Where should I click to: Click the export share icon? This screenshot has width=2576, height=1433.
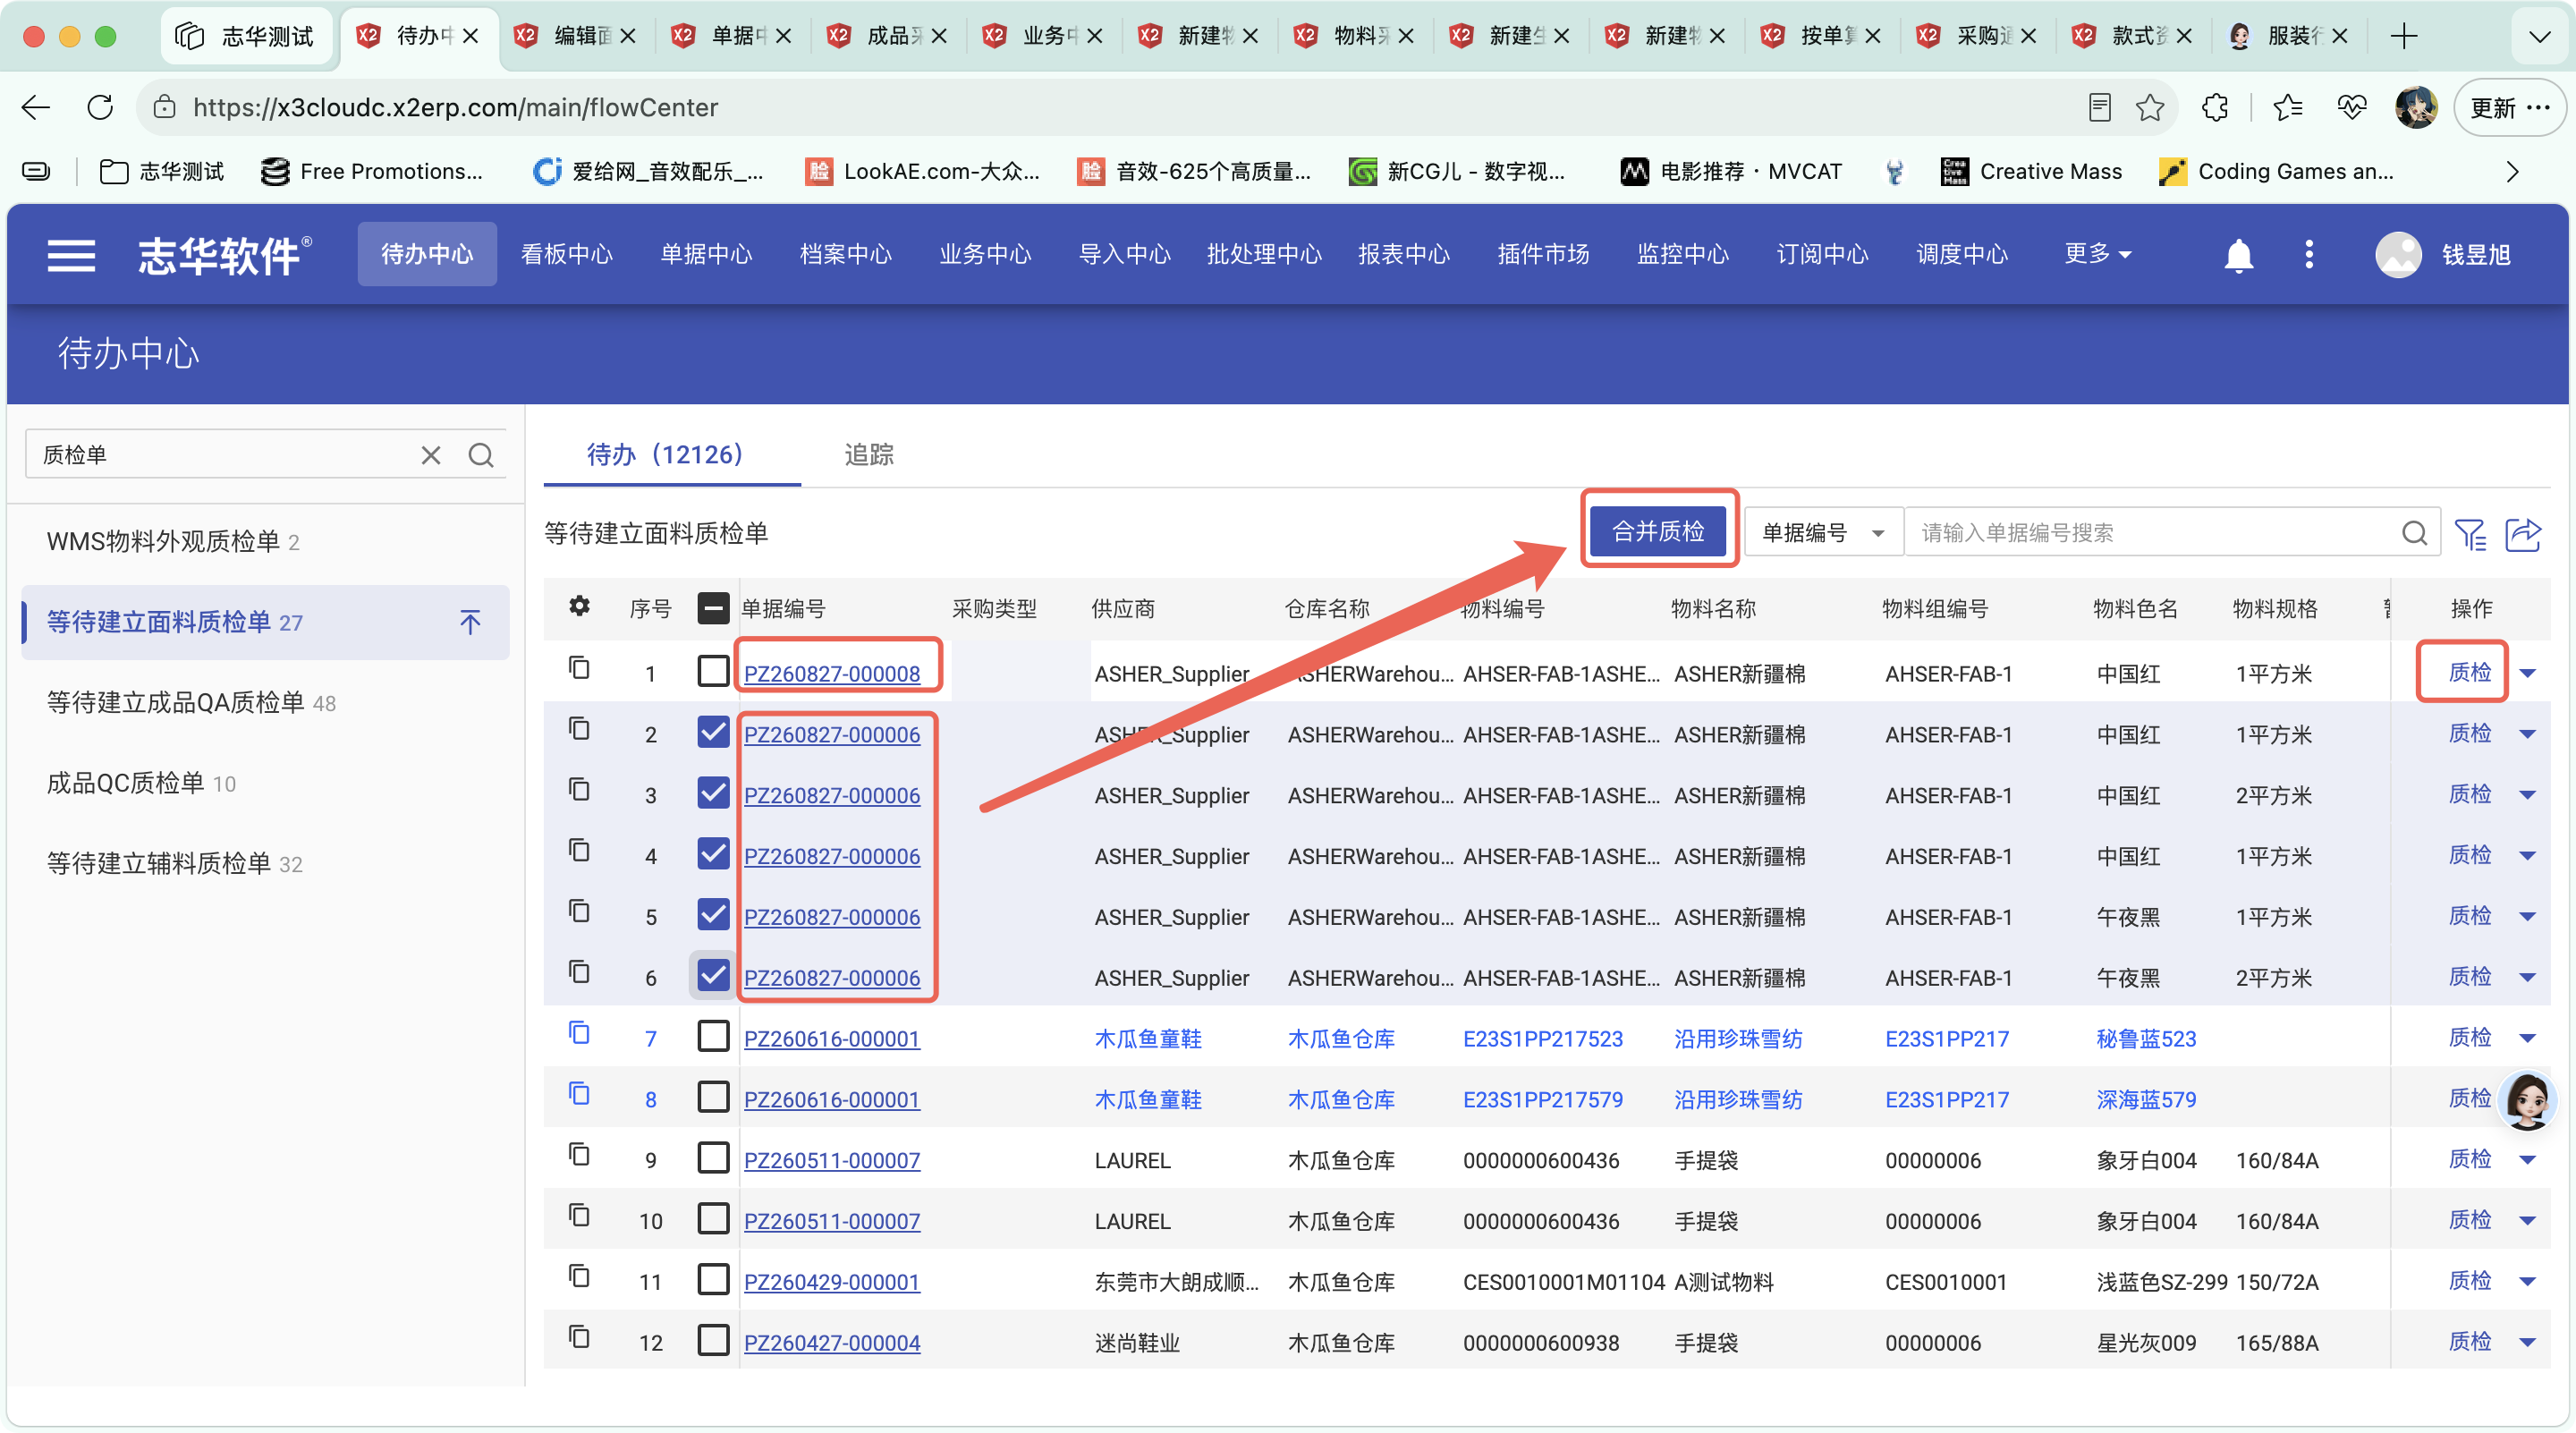[x=2523, y=533]
